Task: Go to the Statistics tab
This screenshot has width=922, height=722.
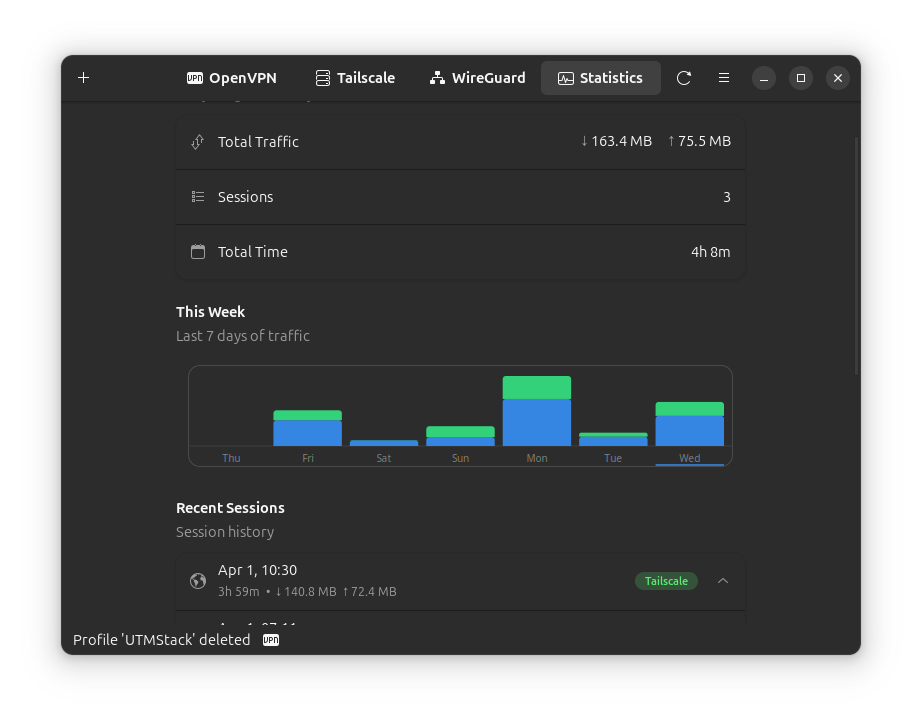Action: 600,78
